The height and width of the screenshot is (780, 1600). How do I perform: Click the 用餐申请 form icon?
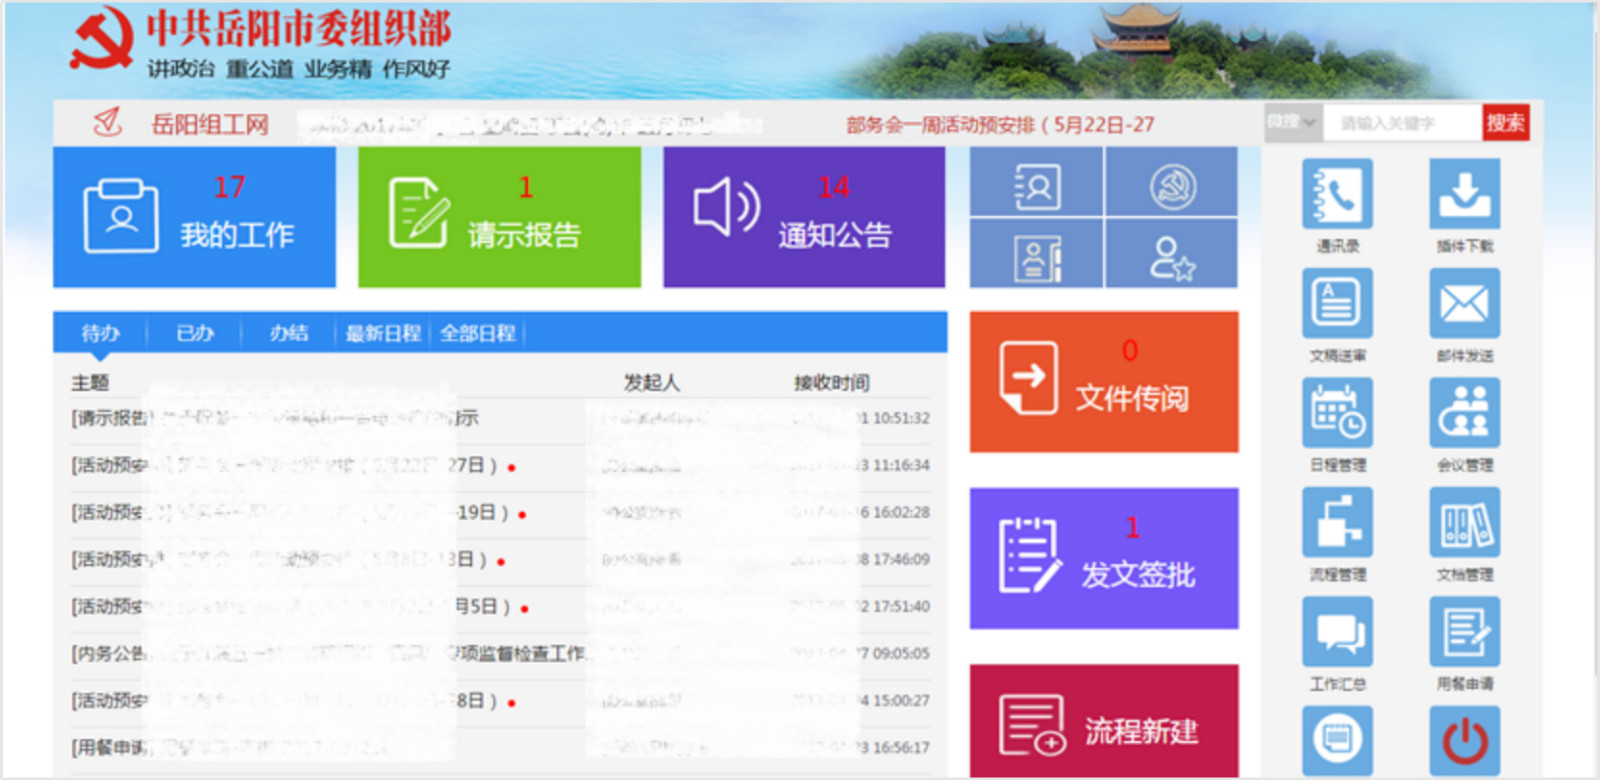pyautogui.click(x=1465, y=632)
